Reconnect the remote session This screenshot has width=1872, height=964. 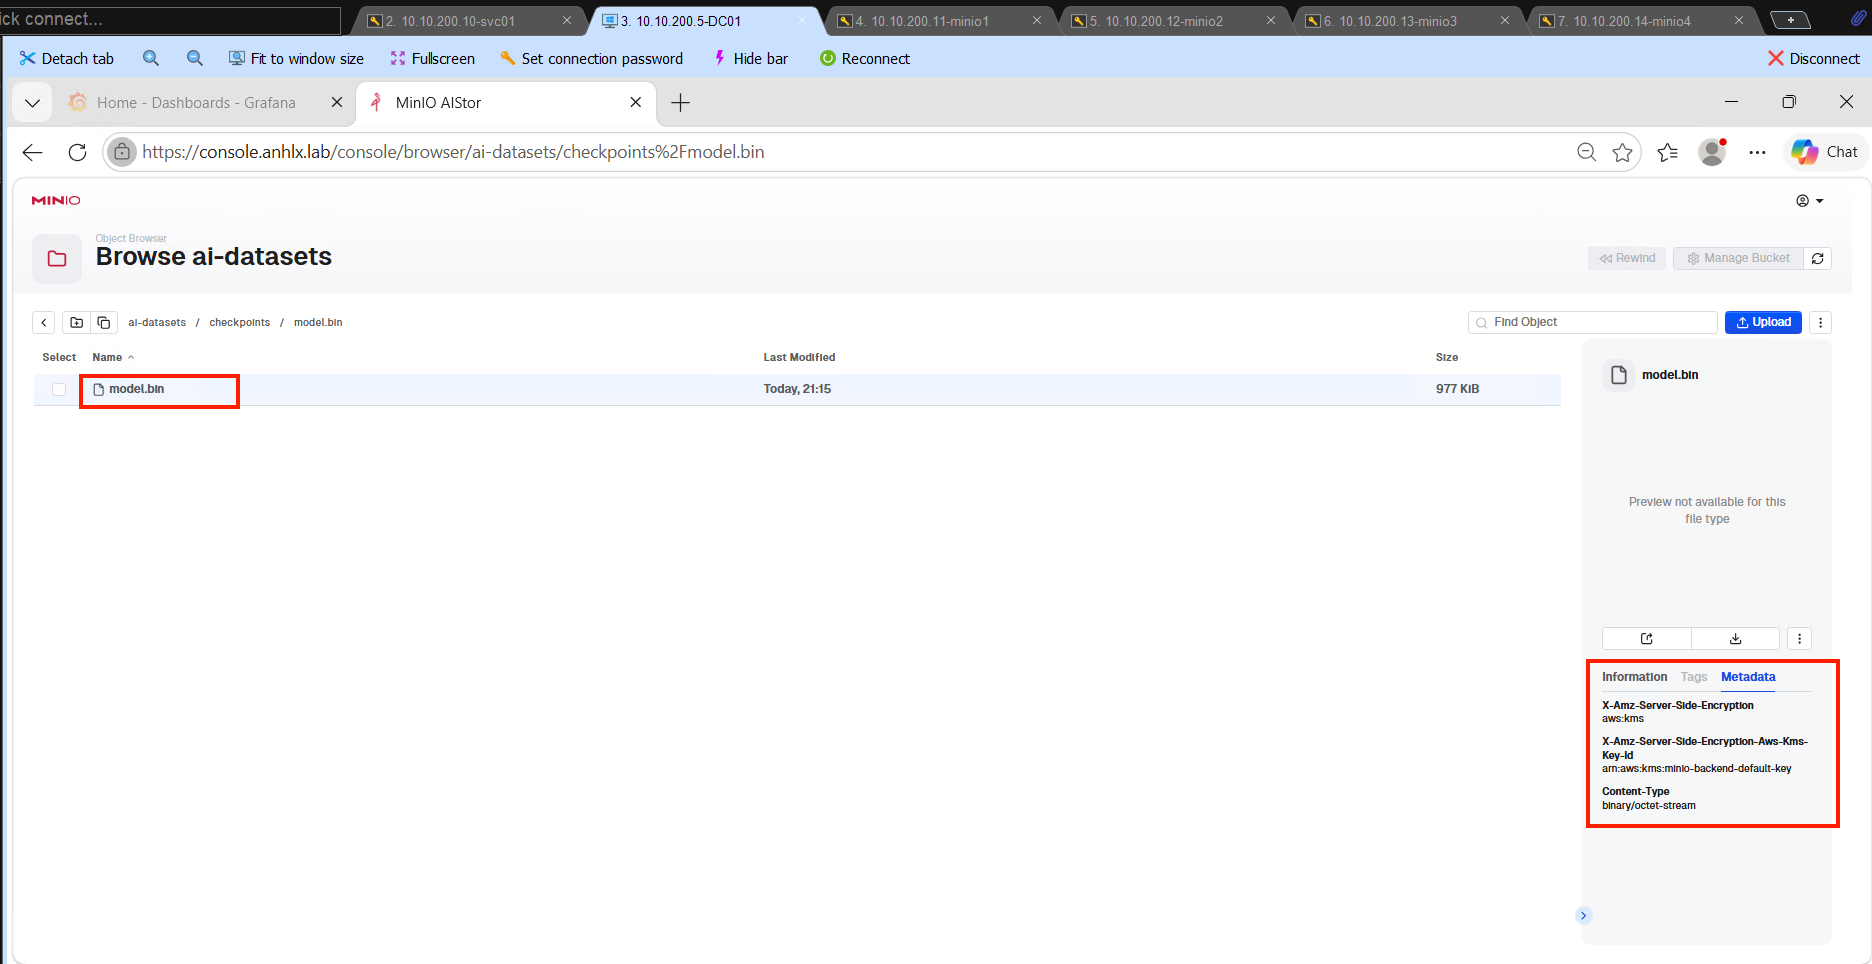tap(864, 59)
